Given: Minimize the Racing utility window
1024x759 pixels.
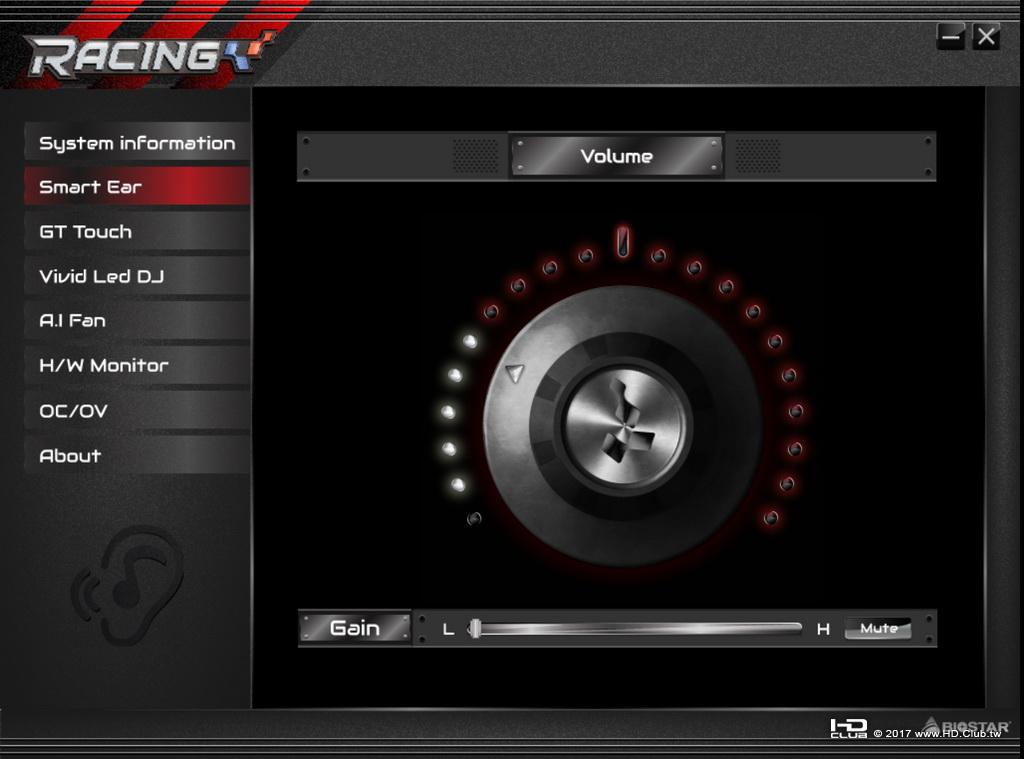Looking at the screenshot, I should pyautogui.click(x=951, y=37).
